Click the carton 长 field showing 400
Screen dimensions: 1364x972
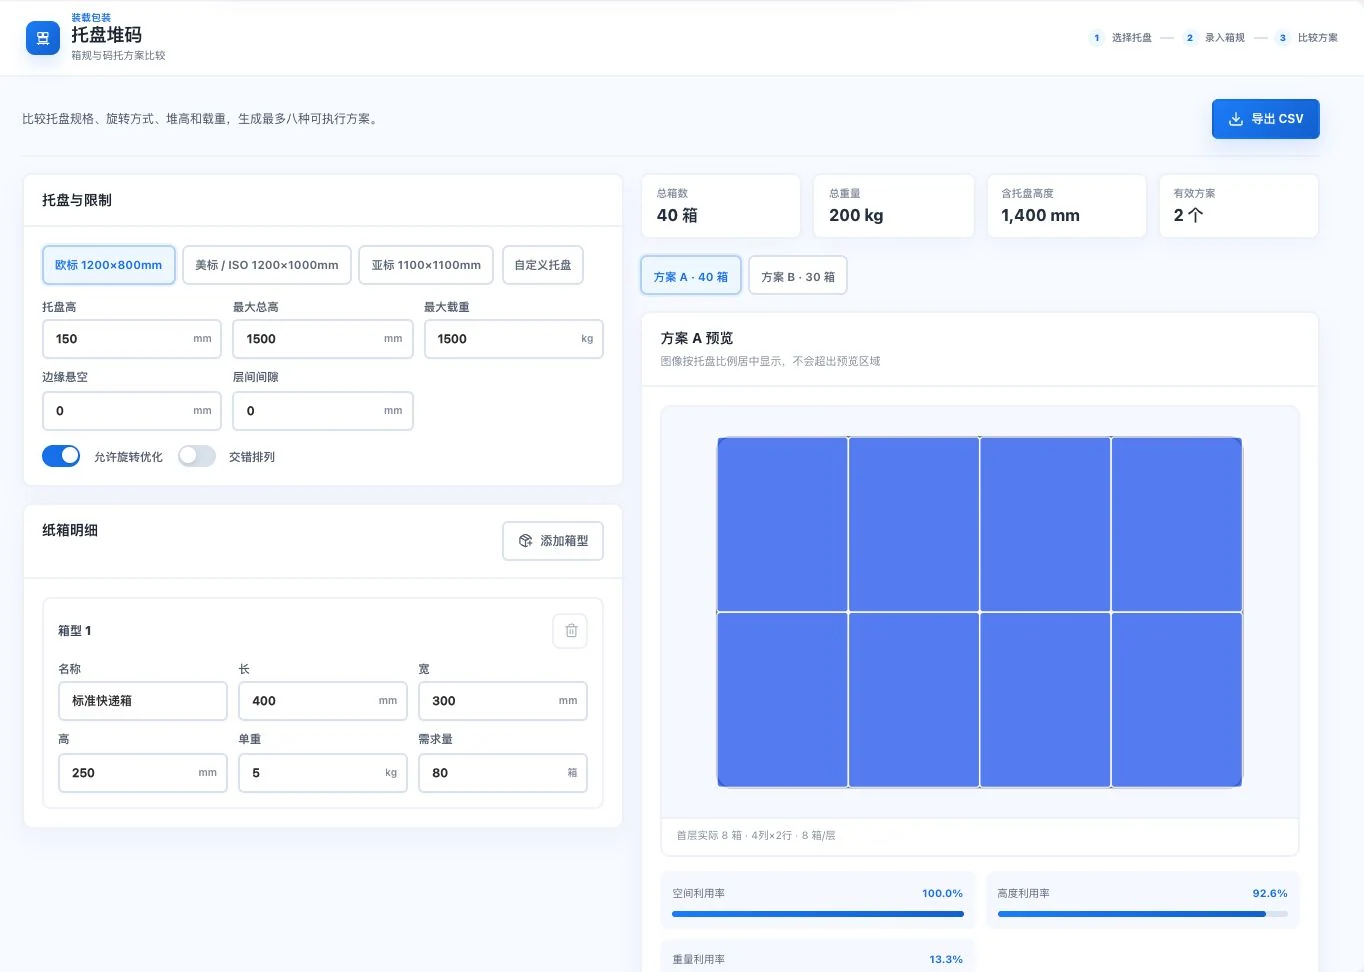click(x=323, y=701)
